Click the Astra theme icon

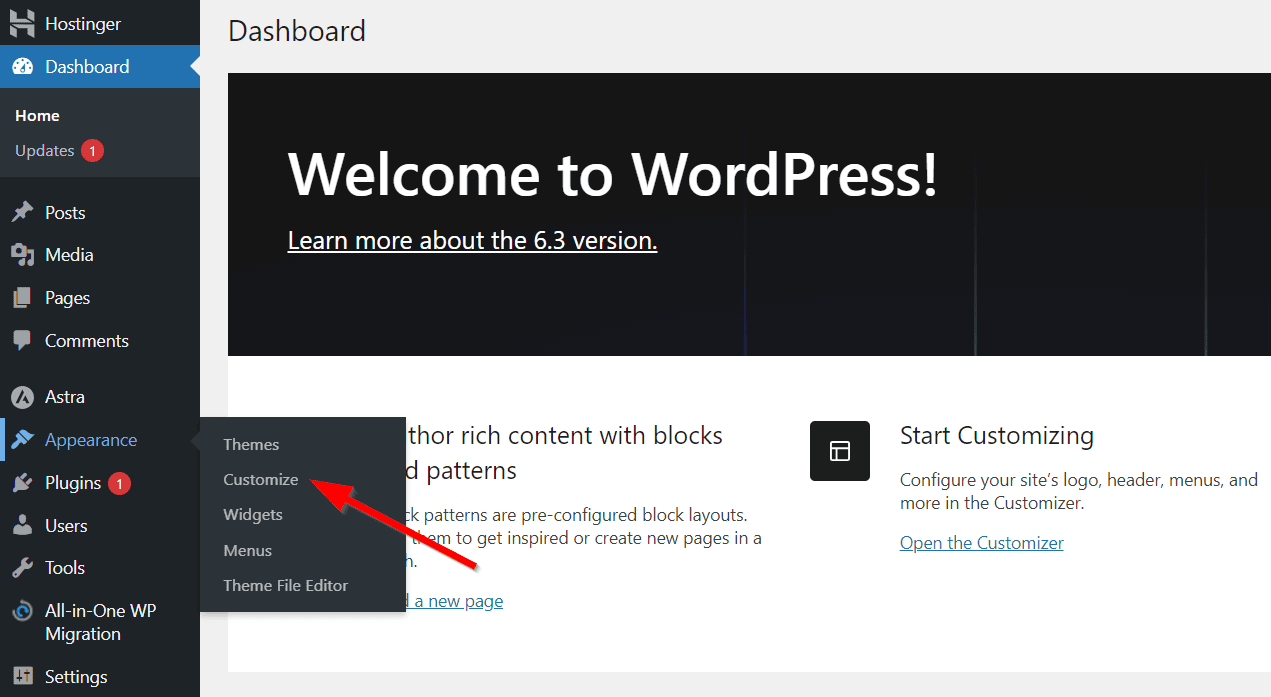[22, 396]
